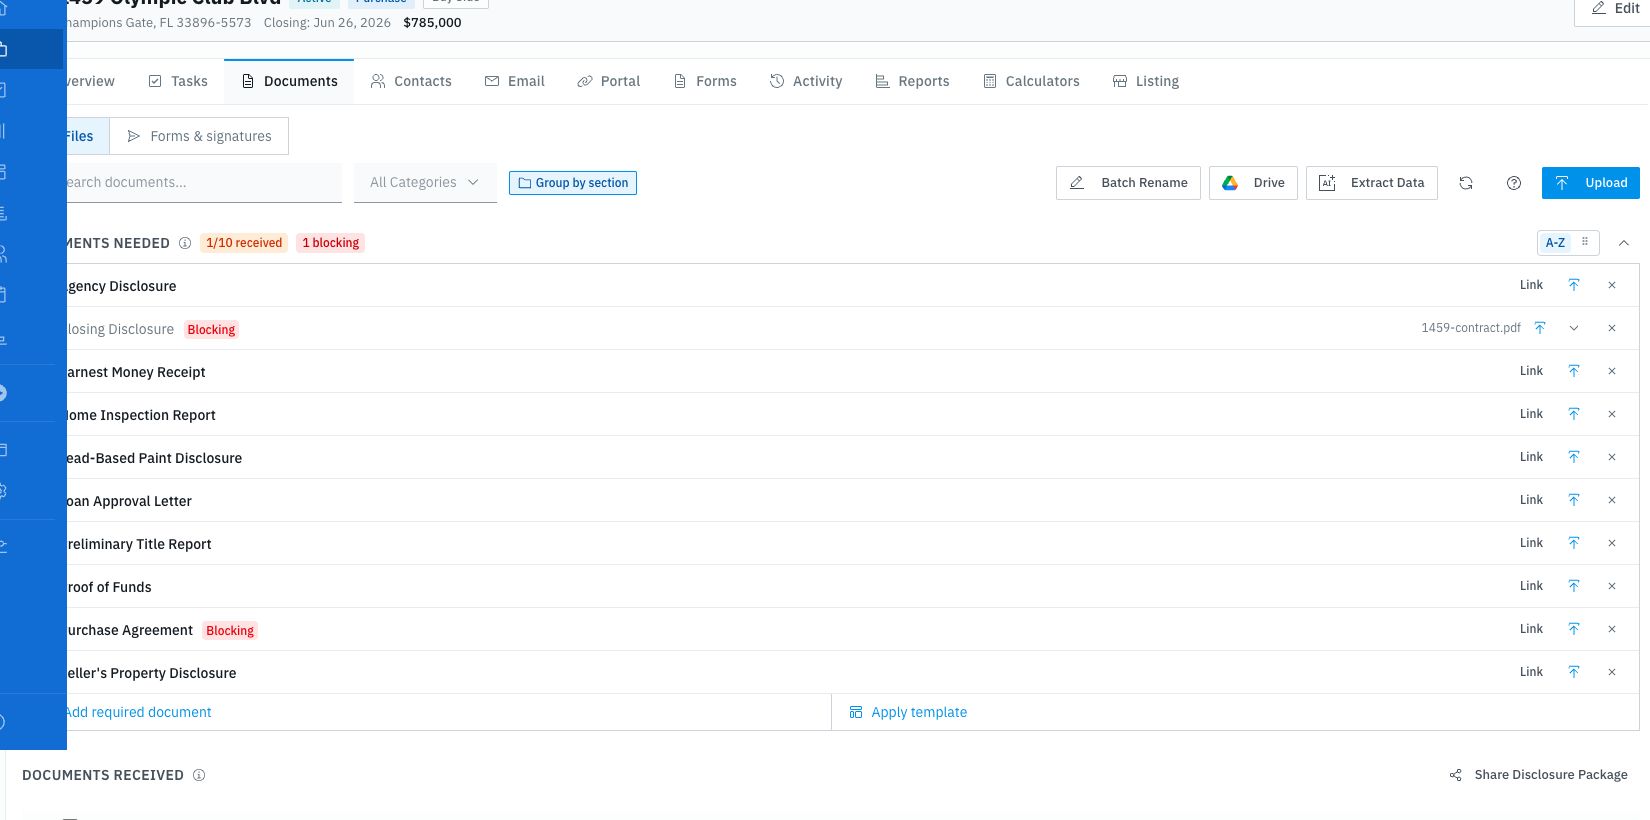1650x820 pixels.
Task: Click the Documents Received info icon
Action: click(199, 775)
